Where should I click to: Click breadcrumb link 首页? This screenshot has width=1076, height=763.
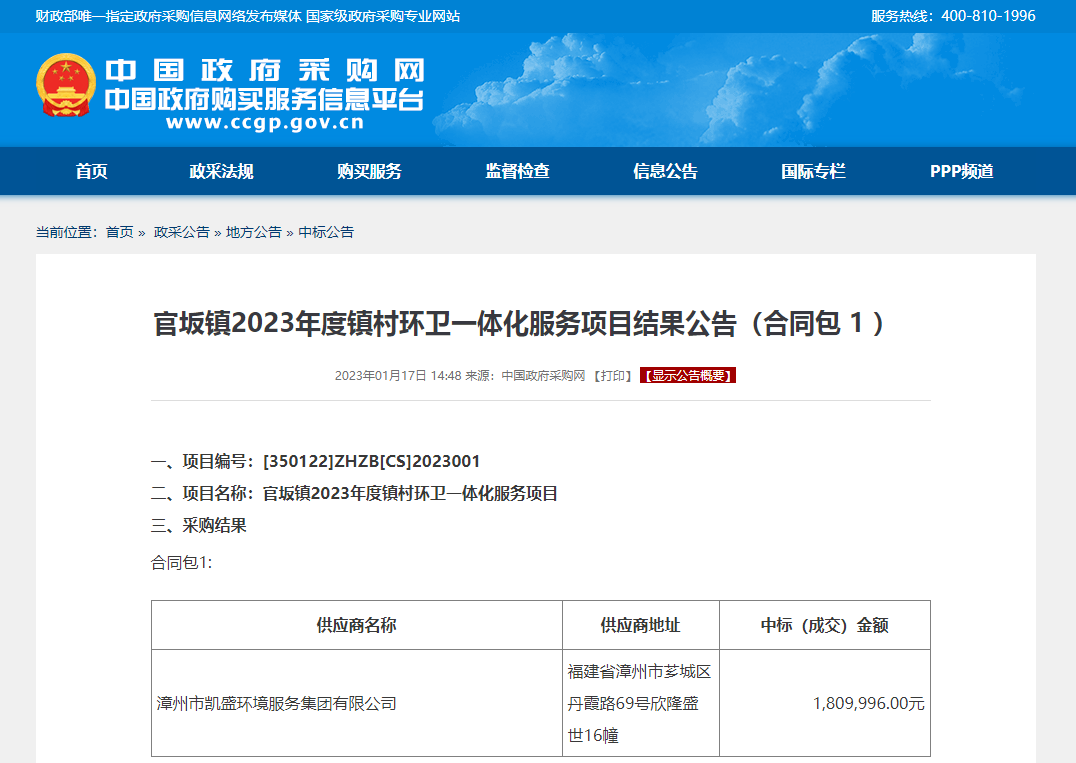click(x=119, y=232)
